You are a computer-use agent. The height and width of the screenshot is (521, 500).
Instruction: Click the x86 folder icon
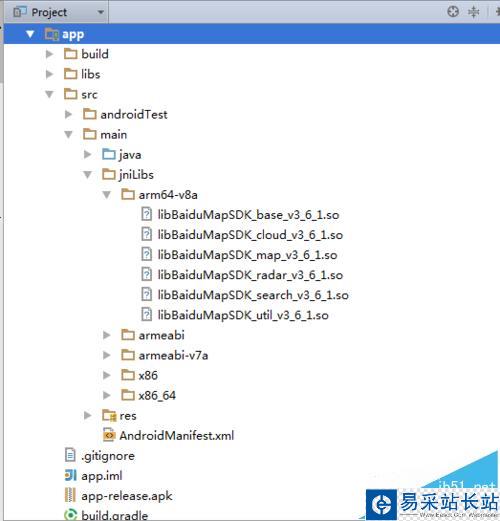pos(128,375)
